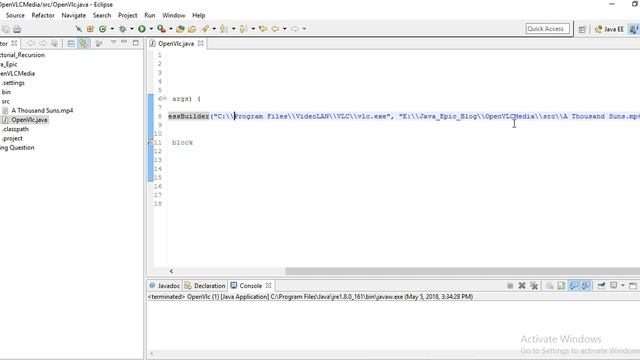Click the Back navigation arrow in toolbar

pos(275,29)
